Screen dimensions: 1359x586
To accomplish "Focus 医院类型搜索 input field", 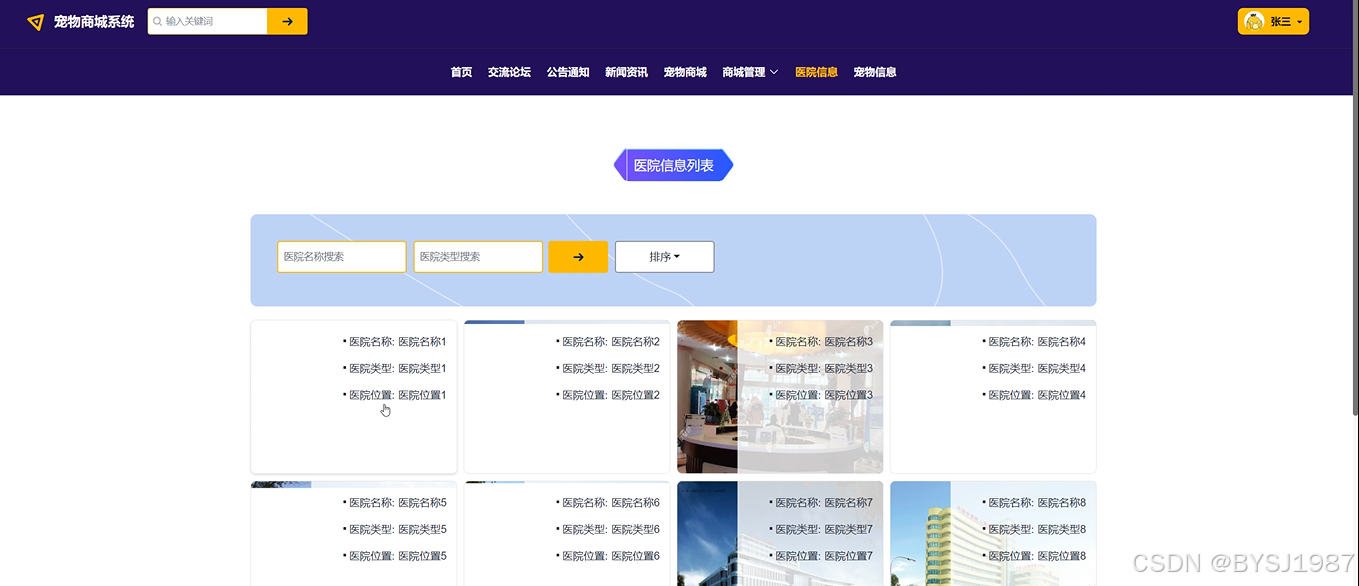I will (478, 257).
